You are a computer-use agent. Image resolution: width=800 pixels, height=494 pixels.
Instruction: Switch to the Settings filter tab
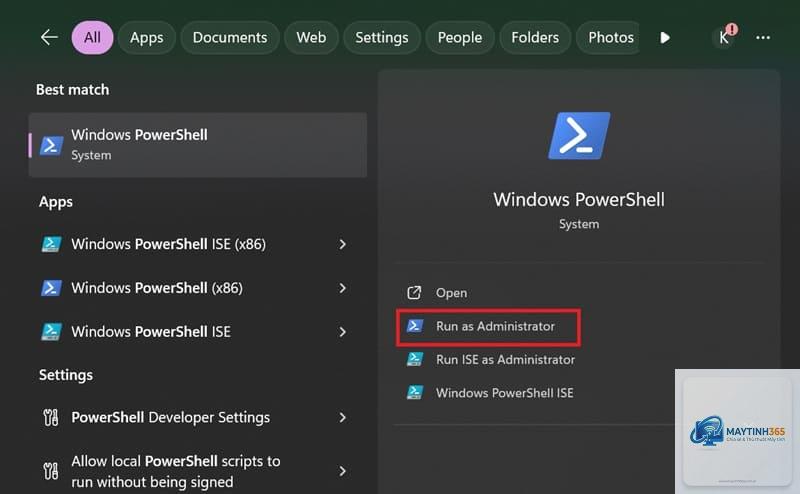pos(382,38)
